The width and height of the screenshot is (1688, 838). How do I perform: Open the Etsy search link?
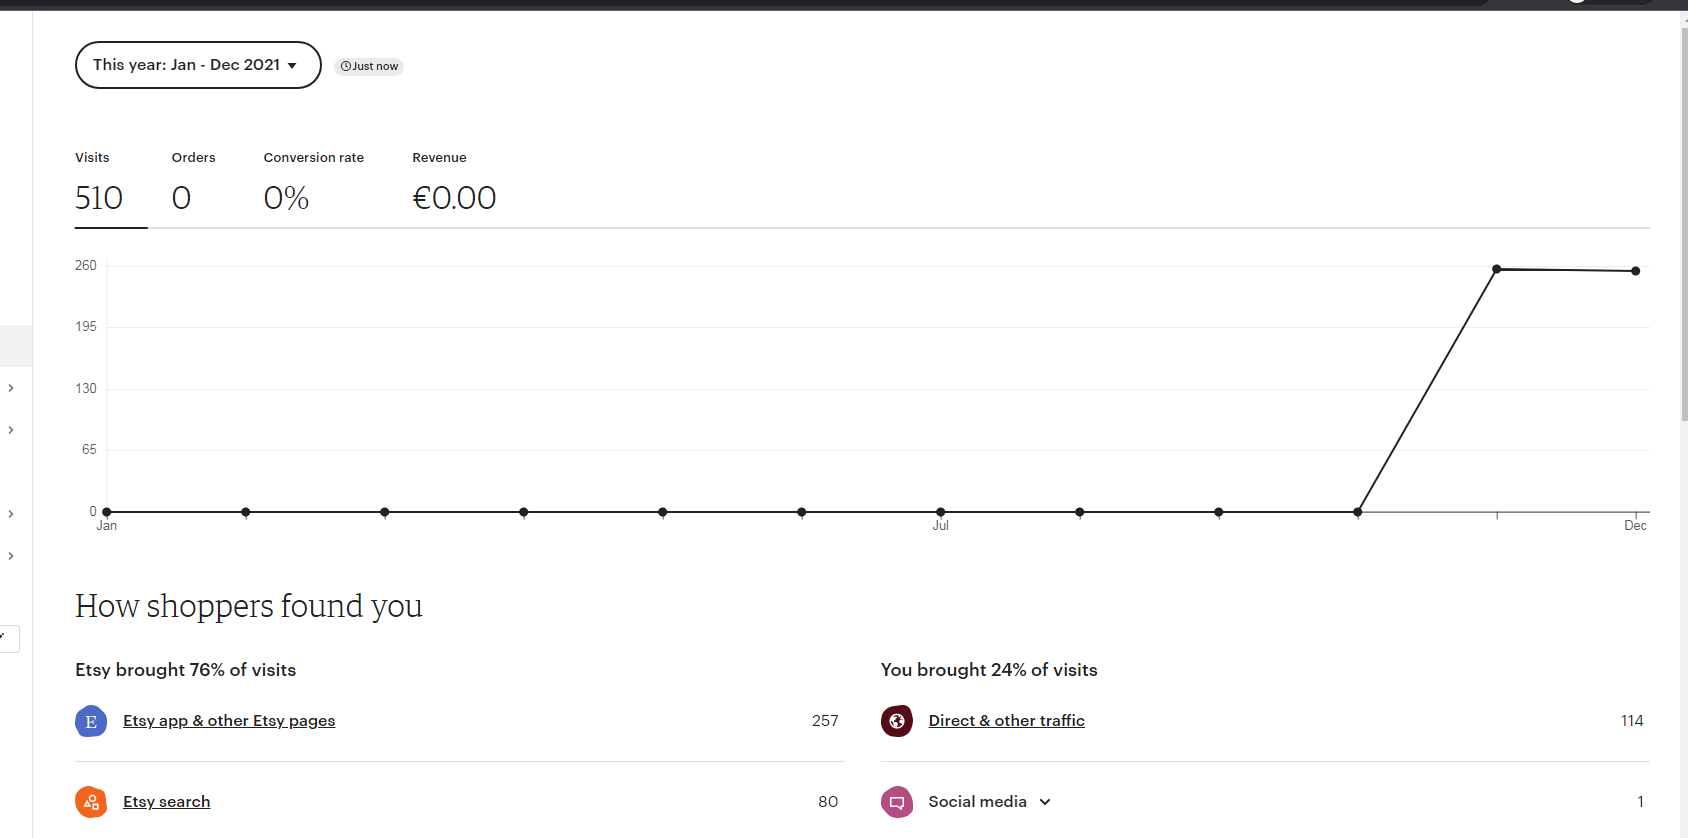(167, 802)
